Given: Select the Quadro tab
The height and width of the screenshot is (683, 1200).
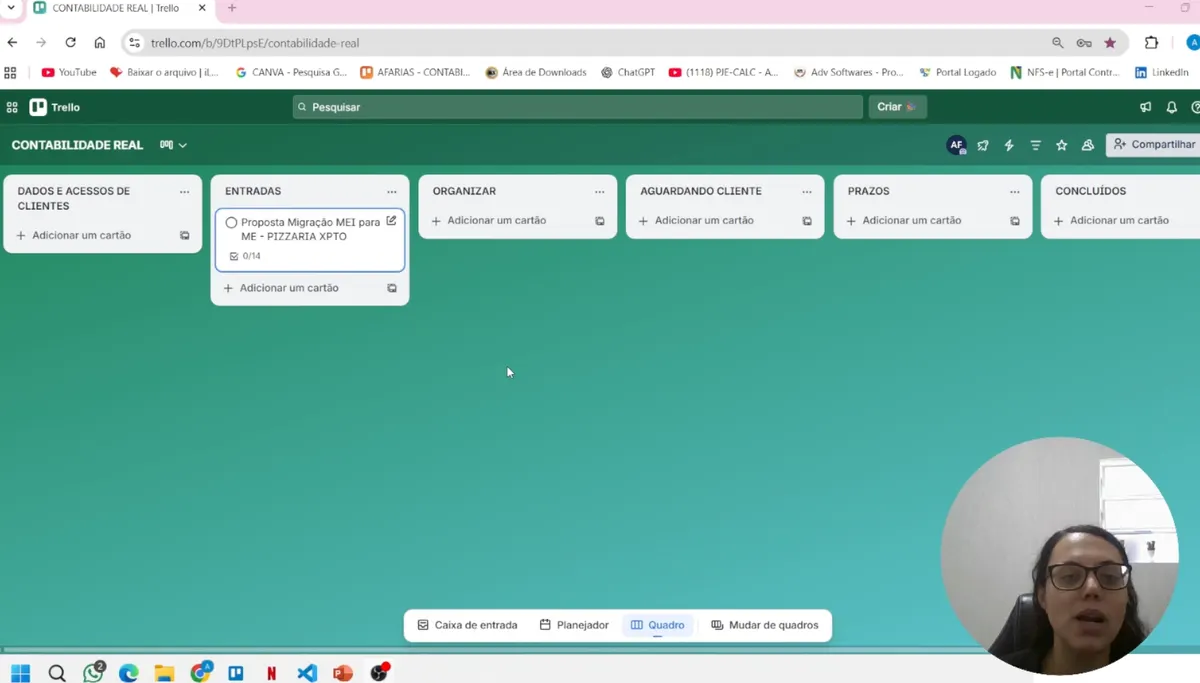Looking at the screenshot, I should 658,625.
